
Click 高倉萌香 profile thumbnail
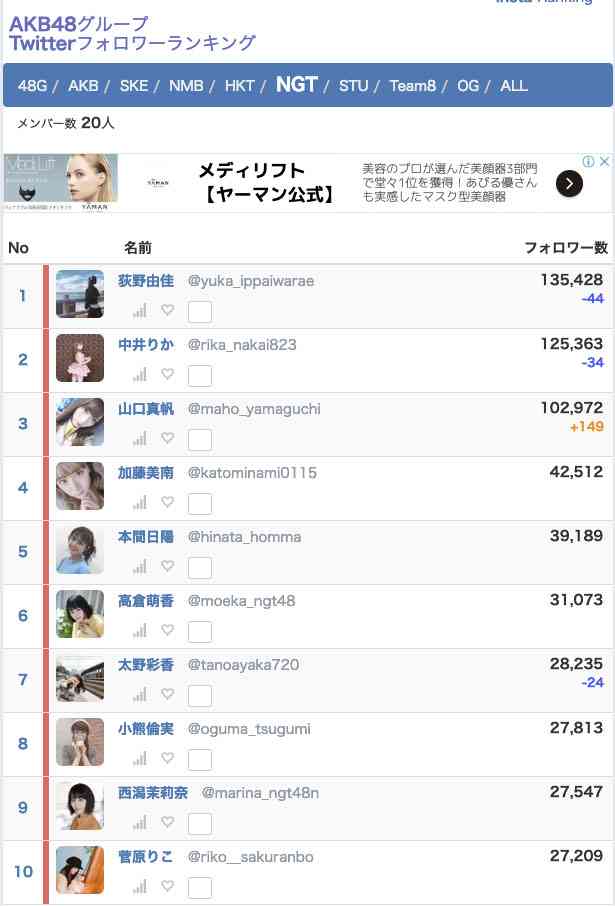pos(80,614)
